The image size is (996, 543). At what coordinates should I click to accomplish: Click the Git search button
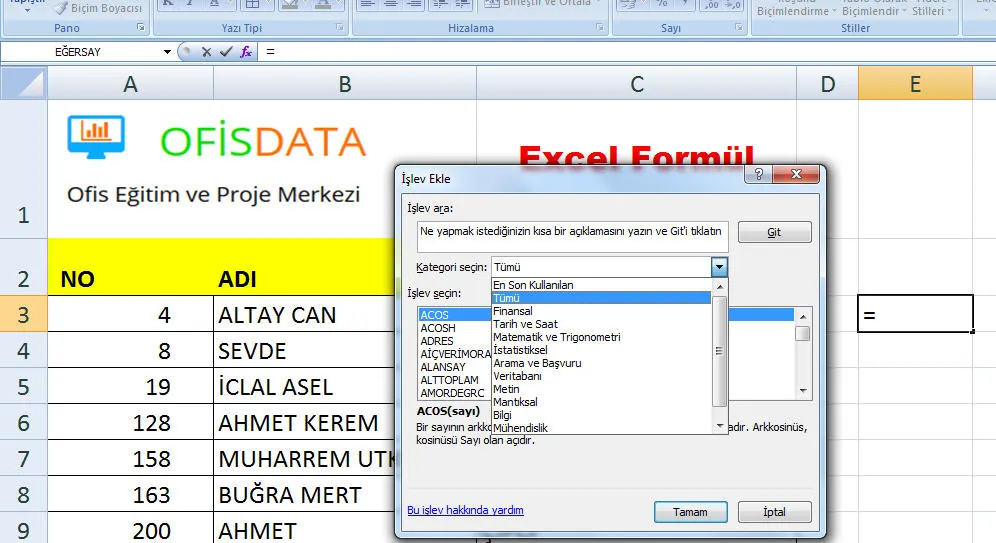[774, 232]
